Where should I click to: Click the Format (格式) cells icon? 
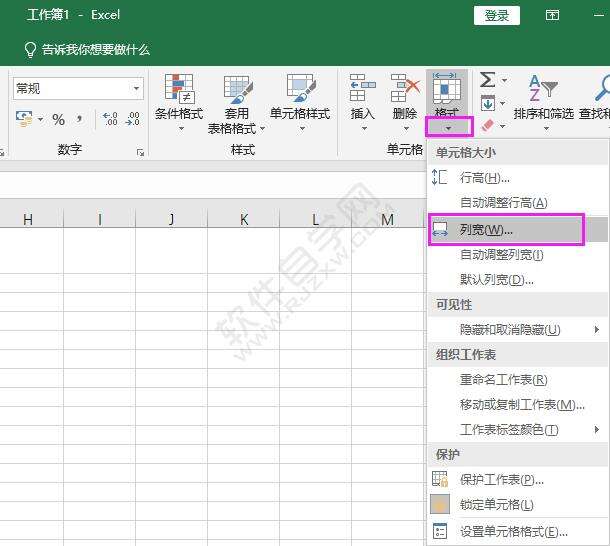point(446,89)
